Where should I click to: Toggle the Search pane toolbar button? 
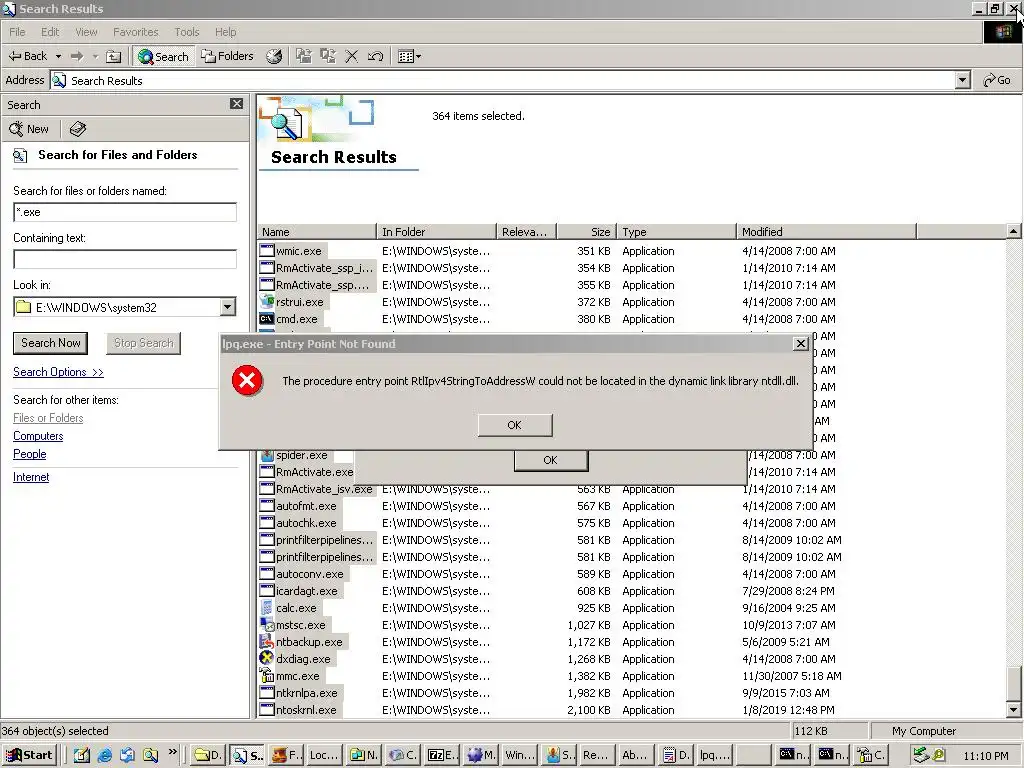click(x=163, y=57)
